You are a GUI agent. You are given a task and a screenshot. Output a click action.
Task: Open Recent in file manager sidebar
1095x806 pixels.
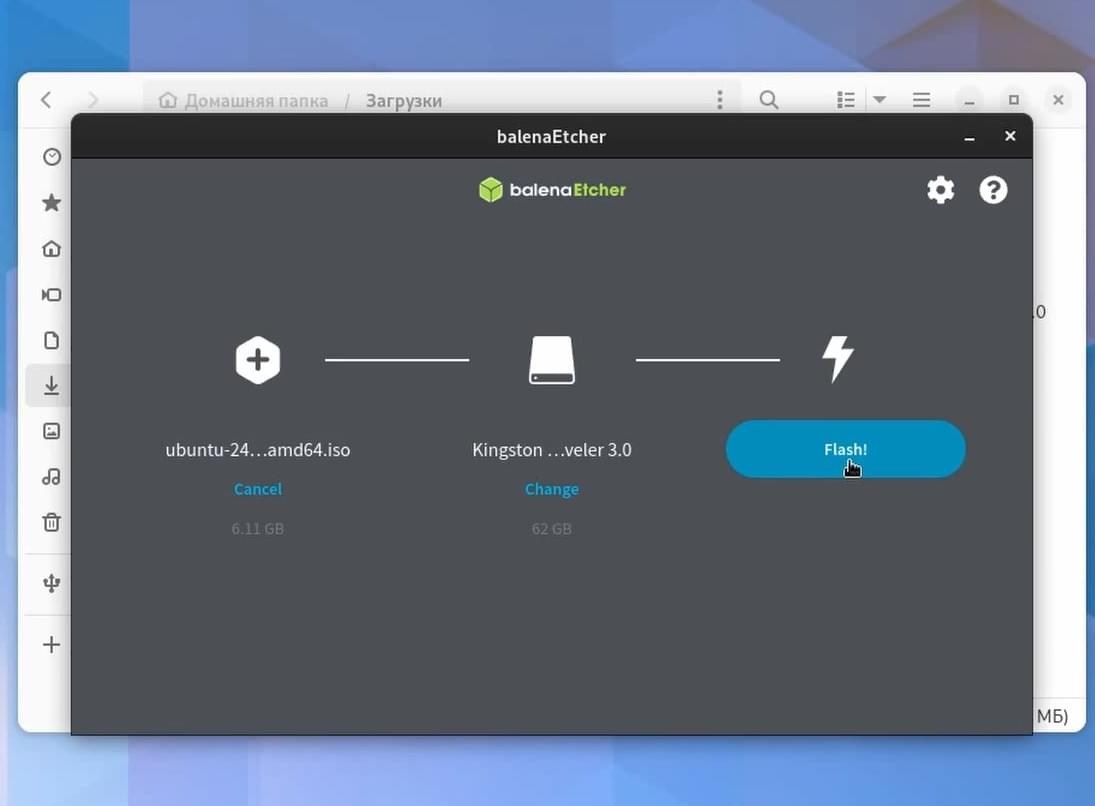pyautogui.click(x=52, y=157)
